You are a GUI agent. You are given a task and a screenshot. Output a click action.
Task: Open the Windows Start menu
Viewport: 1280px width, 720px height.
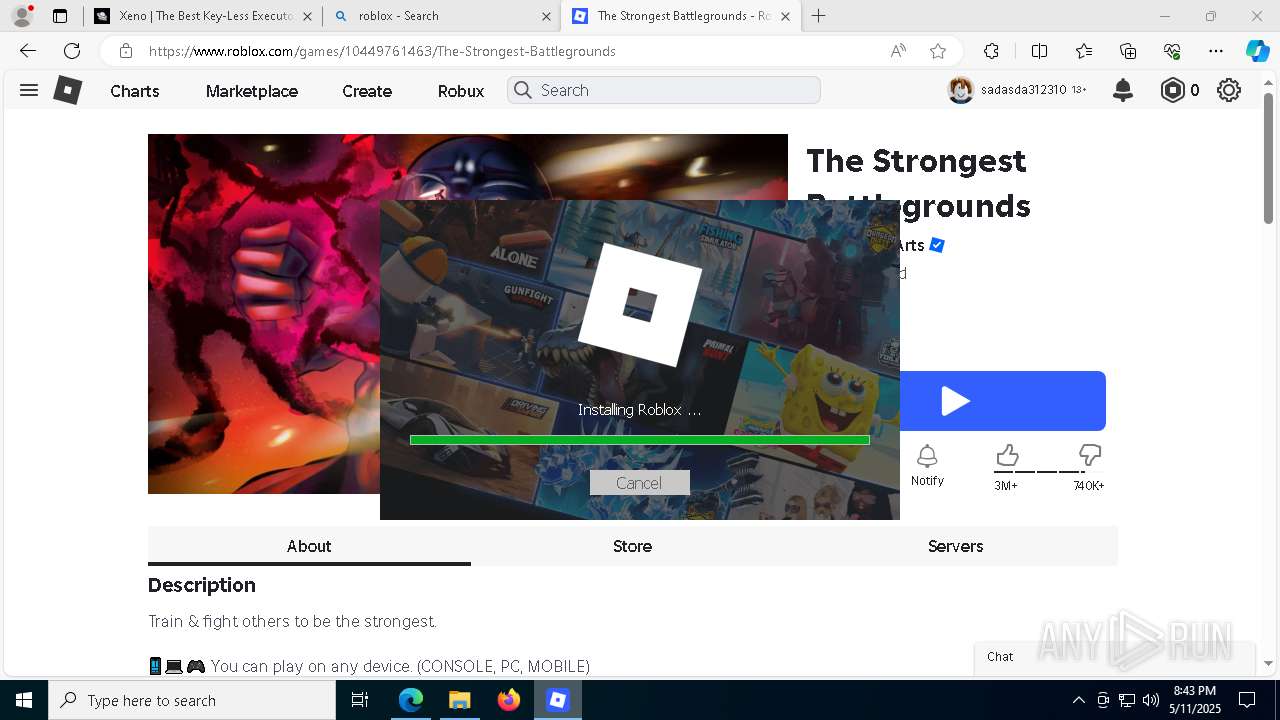24,700
